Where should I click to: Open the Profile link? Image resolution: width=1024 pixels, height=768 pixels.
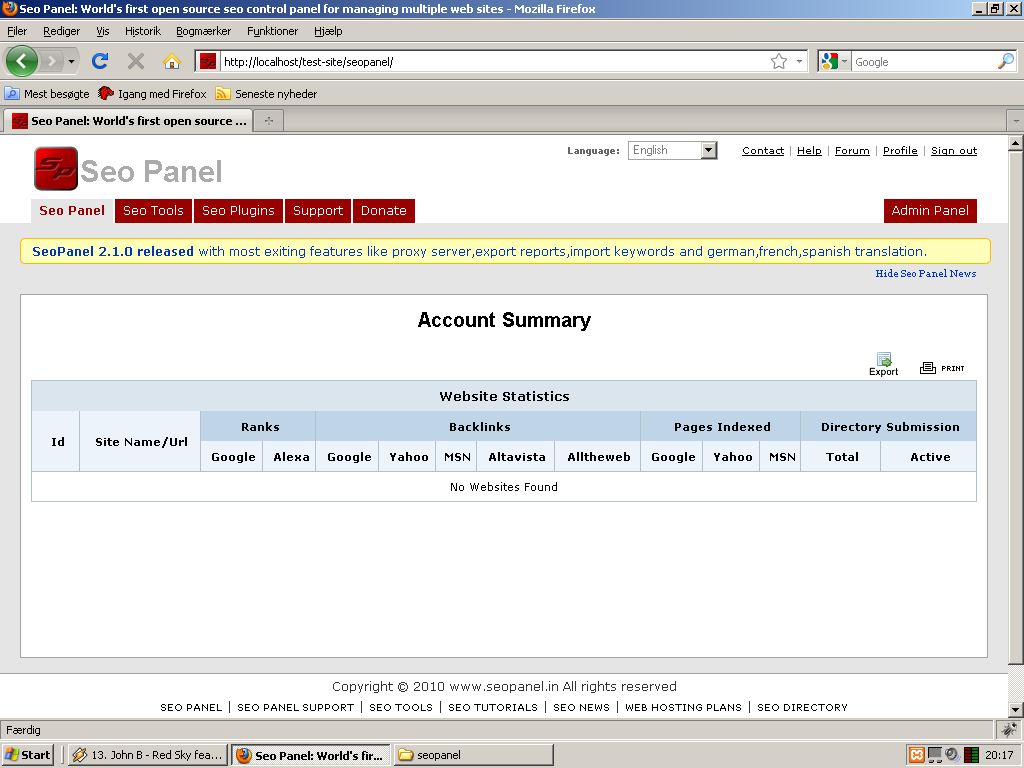(900, 150)
